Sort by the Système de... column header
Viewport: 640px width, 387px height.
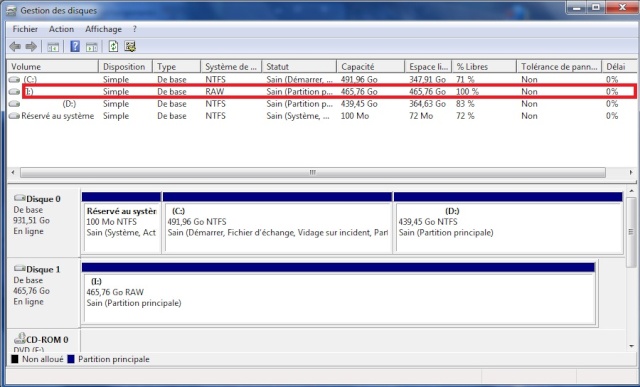[231, 67]
